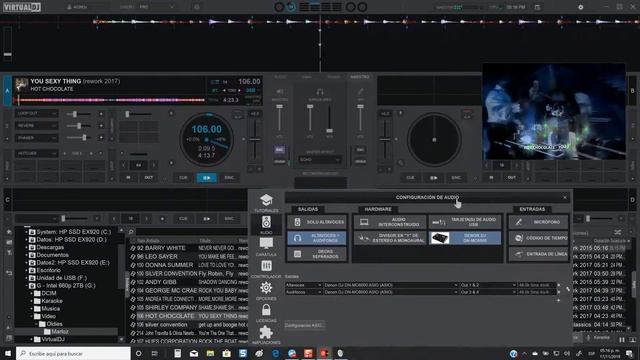Select Audio Interconstruido hardware option
Screen dimensions: 640x360
click(390, 222)
